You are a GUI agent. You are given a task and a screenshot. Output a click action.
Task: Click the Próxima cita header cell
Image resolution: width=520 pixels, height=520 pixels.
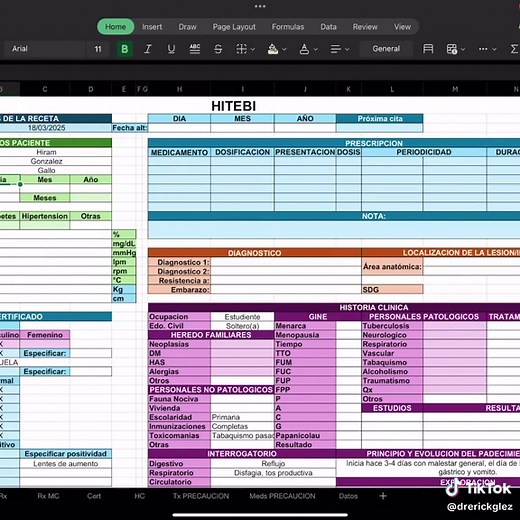coord(380,119)
